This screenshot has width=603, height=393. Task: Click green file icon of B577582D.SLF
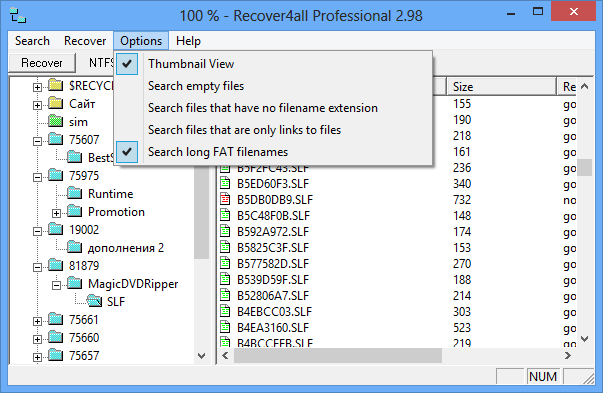coord(225,263)
